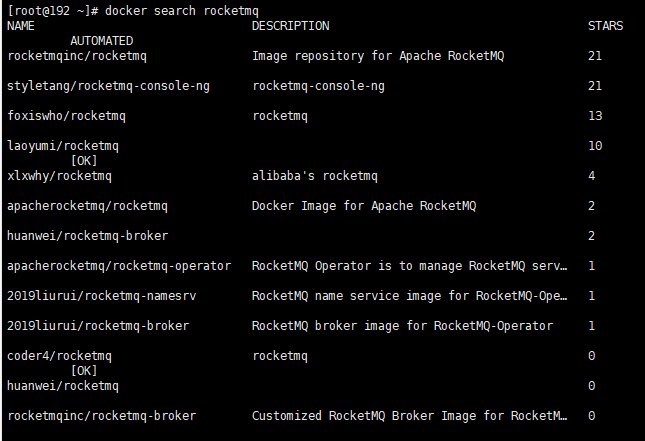The image size is (645, 441).
Task: Select styletang/rocketmq-console-ng image name
Action: point(109,86)
